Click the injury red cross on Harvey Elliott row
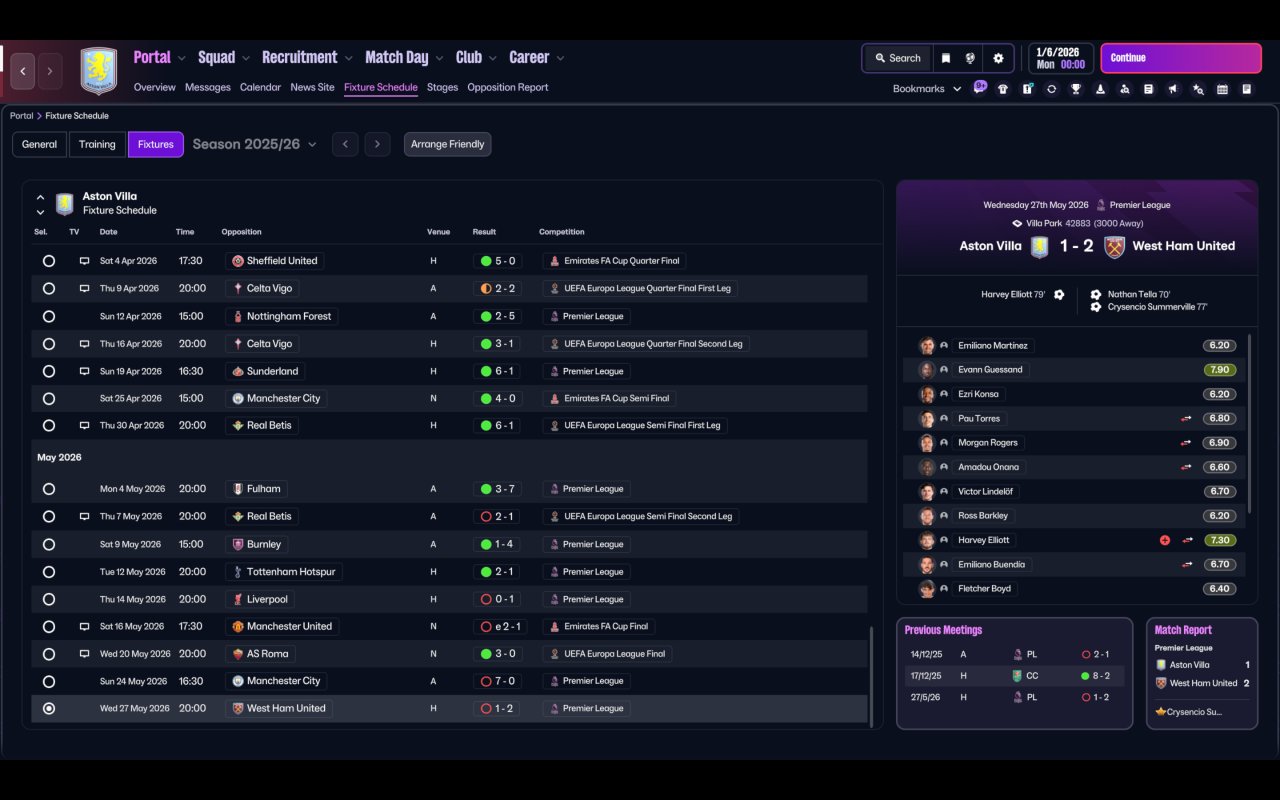 (1165, 540)
